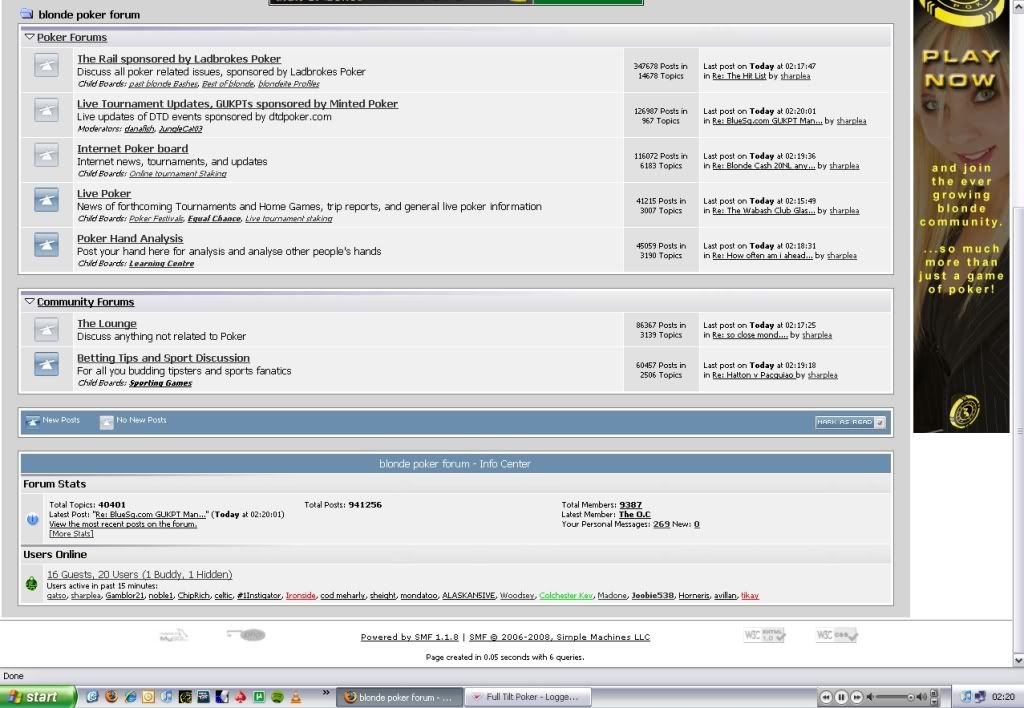This screenshot has height=708, width=1024.
Task: Collapse the Poker Forums category
Action: pyautogui.click(x=29, y=37)
